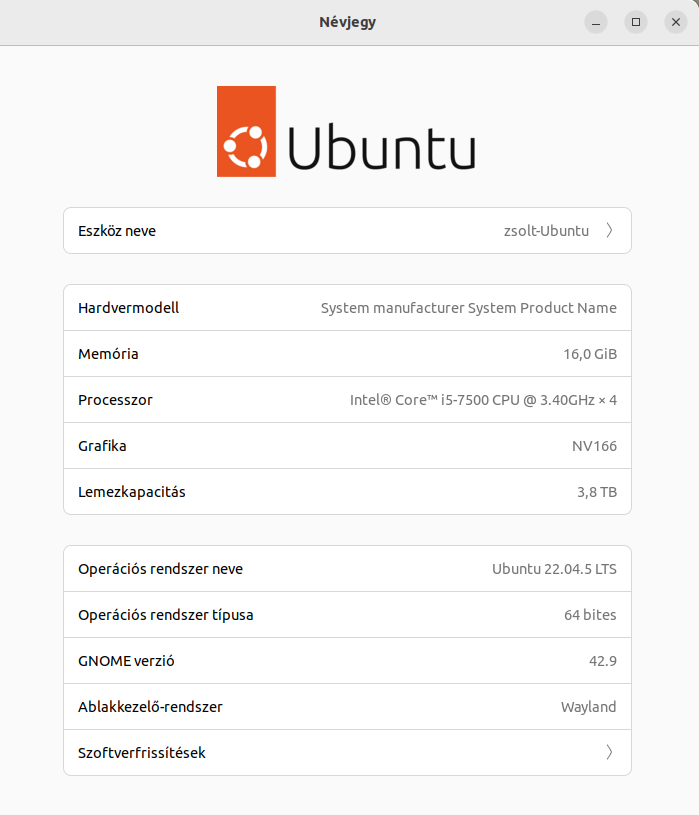This screenshot has height=815, width=699.
Task: Select the Ablakkezelő-rendszer Wayland value
Action: coord(588,707)
